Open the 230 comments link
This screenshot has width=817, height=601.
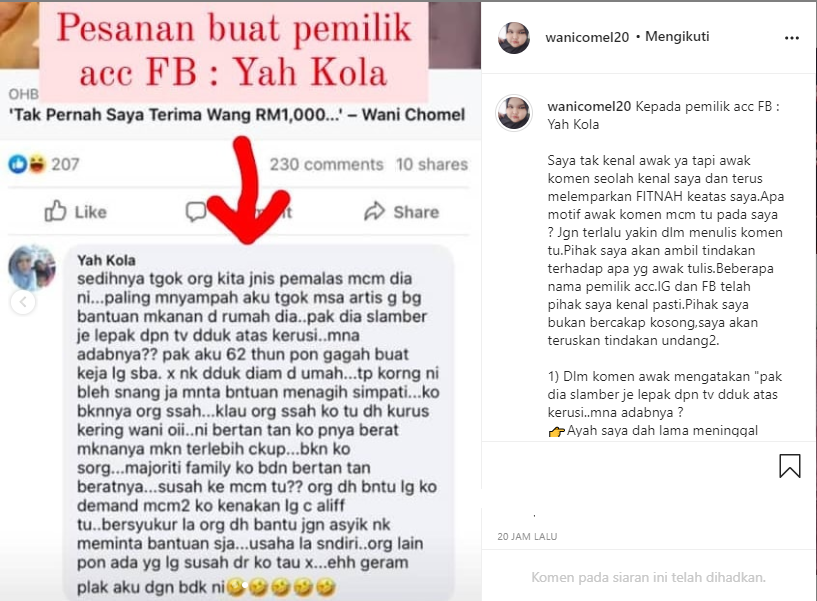(x=326, y=164)
